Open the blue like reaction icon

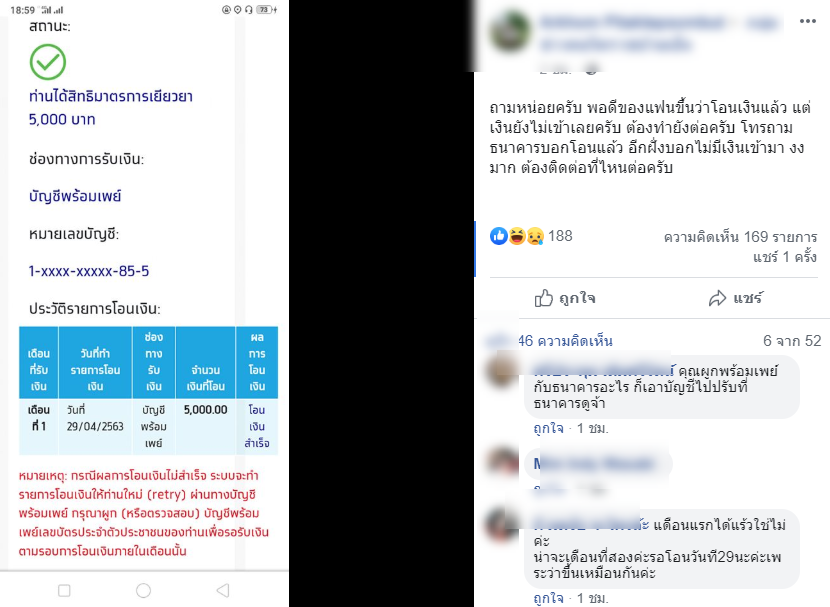499,236
